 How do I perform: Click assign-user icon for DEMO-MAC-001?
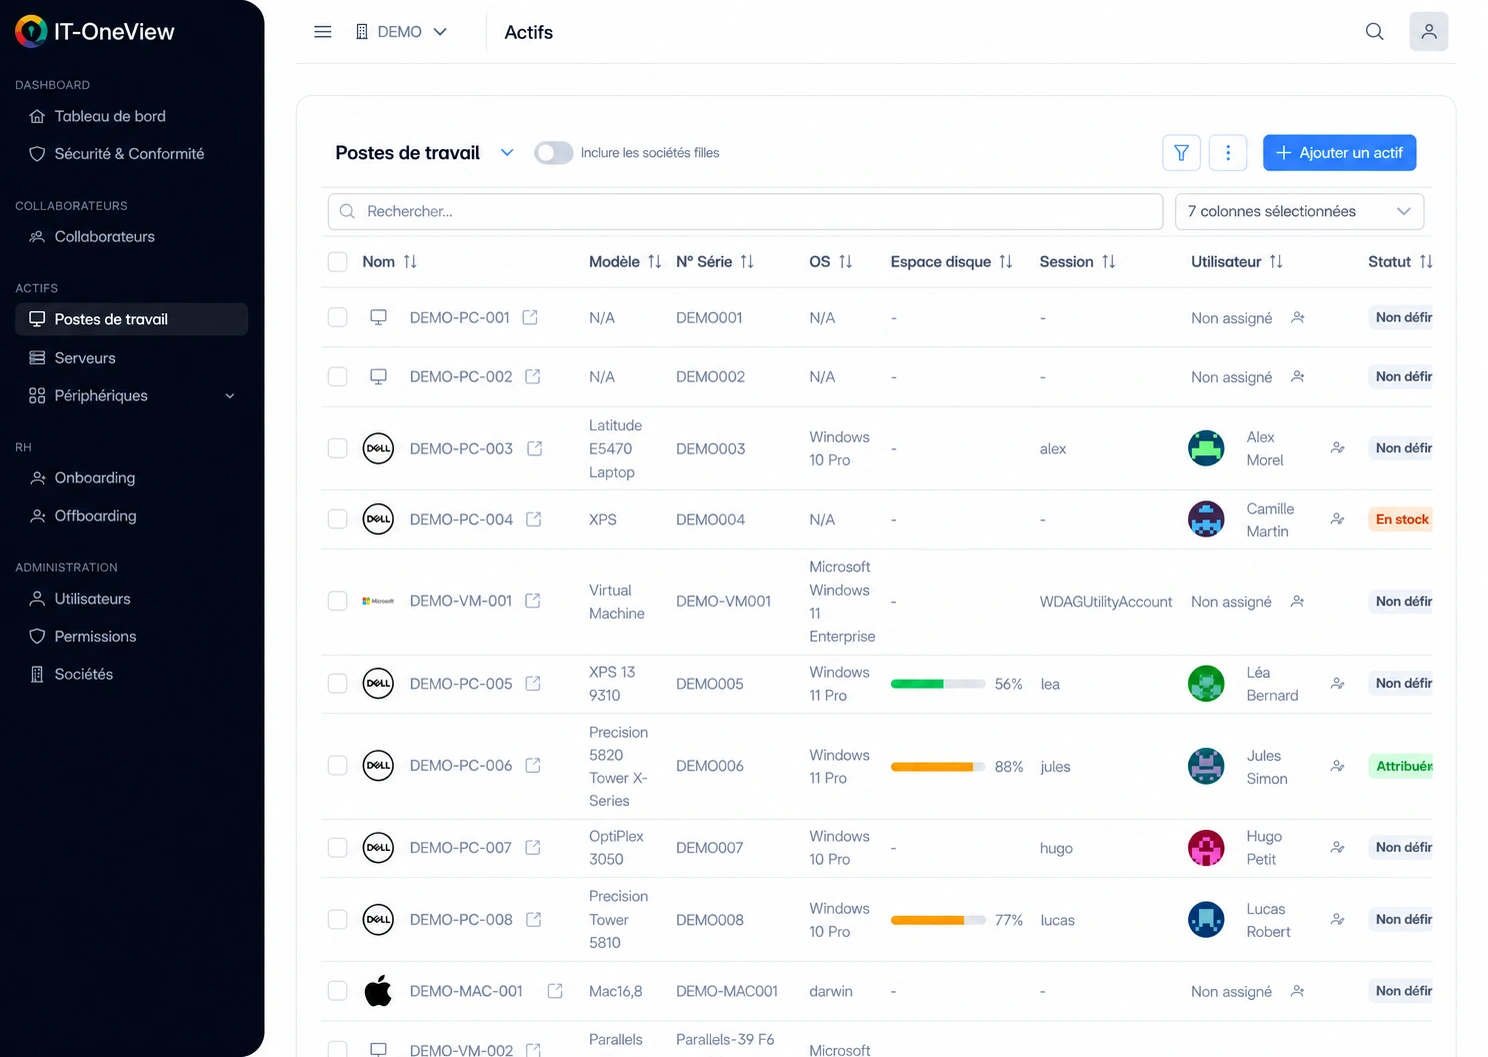tap(1297, 991)
